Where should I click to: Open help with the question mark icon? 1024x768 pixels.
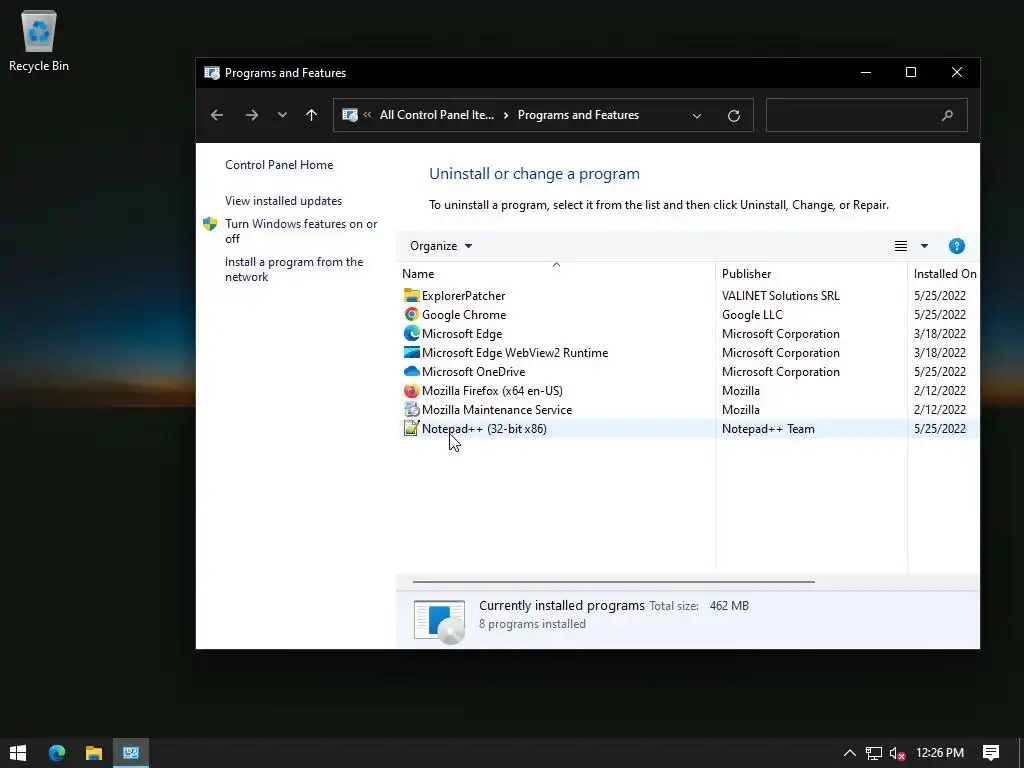956,246
